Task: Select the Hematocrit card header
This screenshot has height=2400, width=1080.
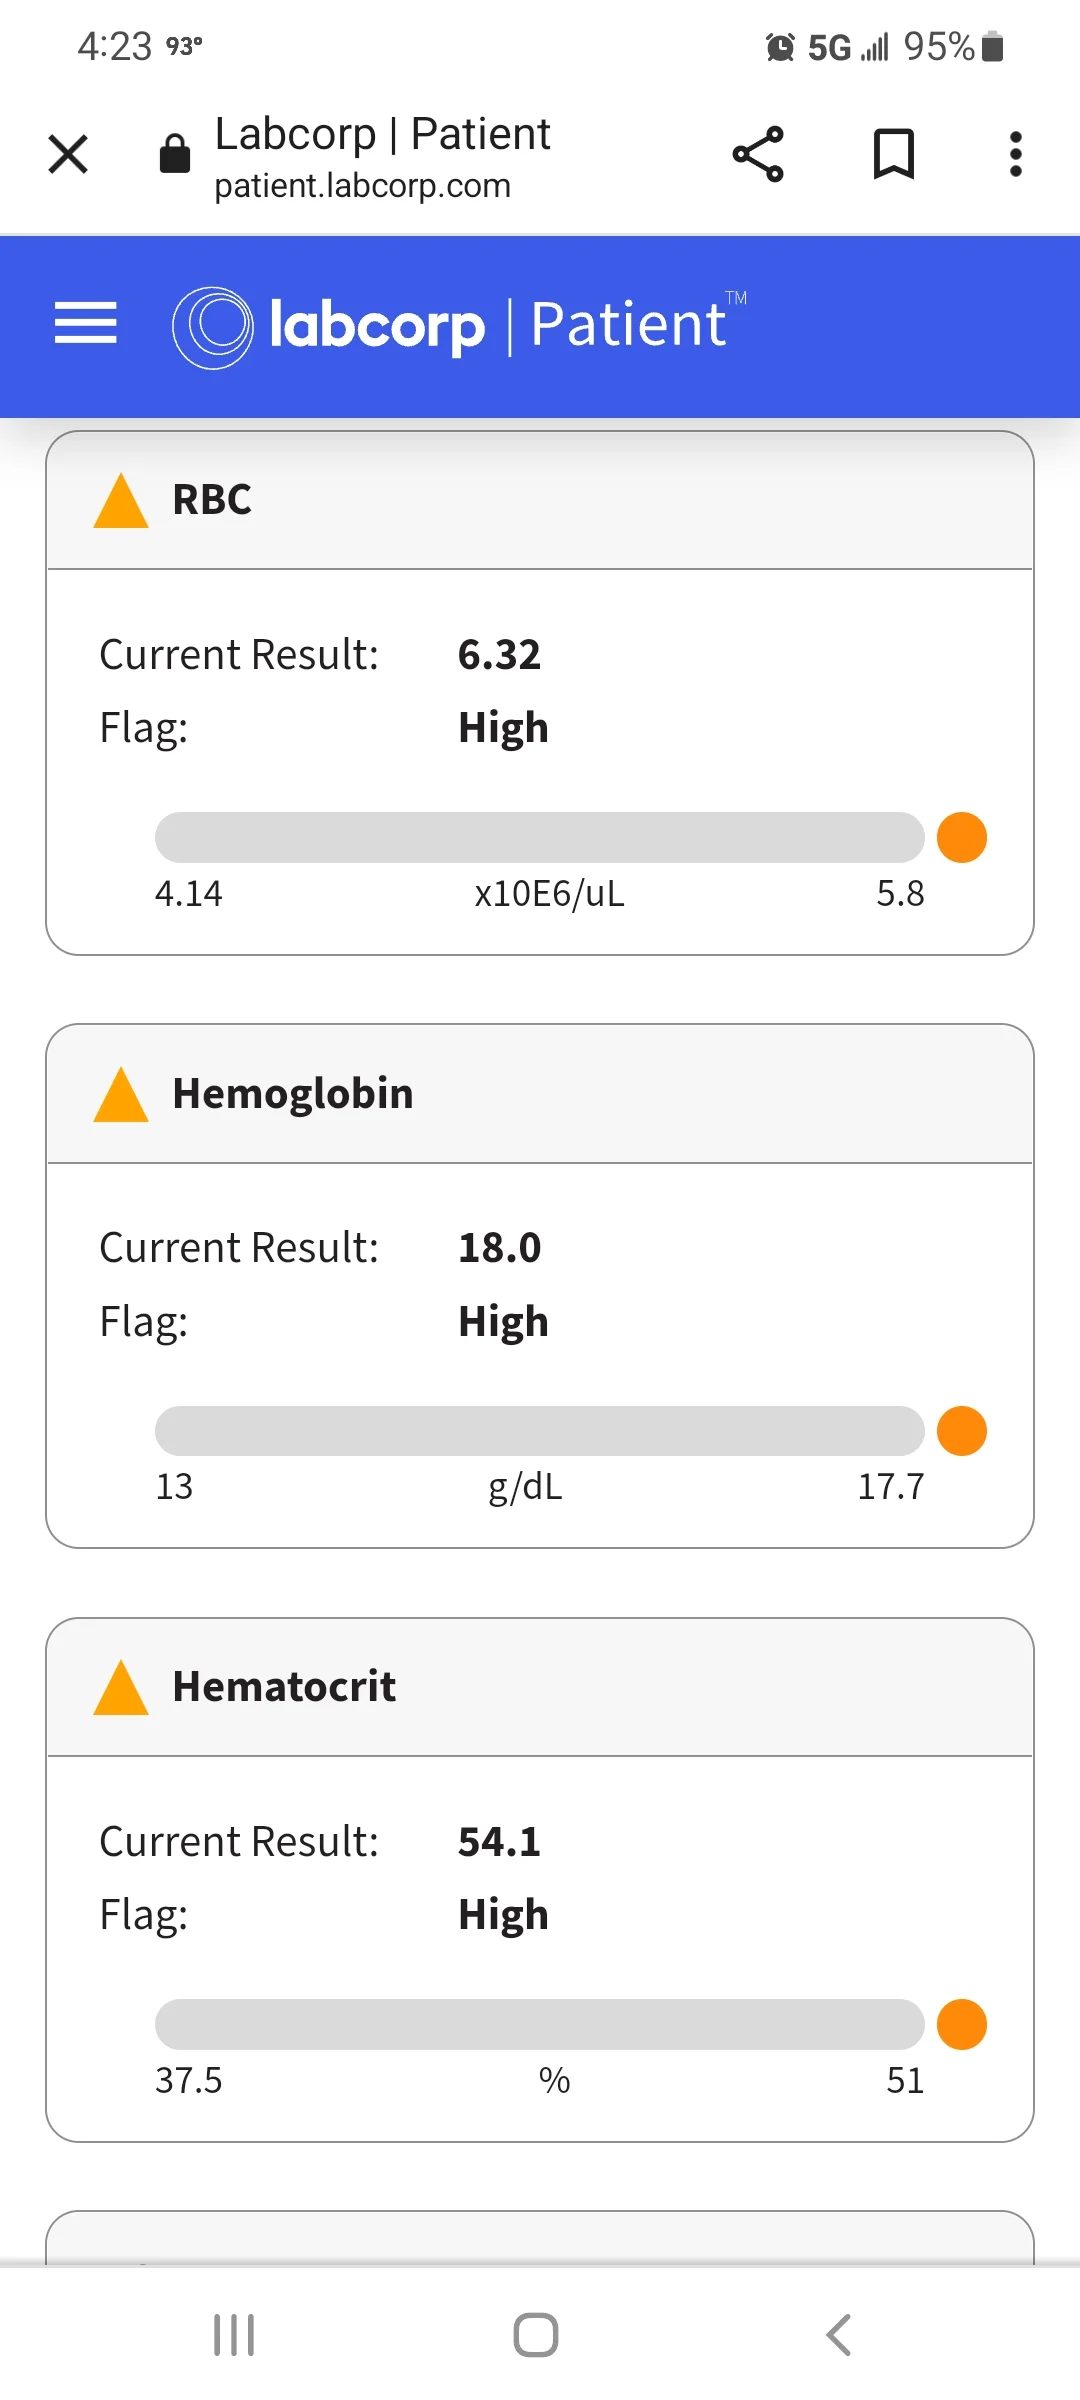Action: (540, 1687)
